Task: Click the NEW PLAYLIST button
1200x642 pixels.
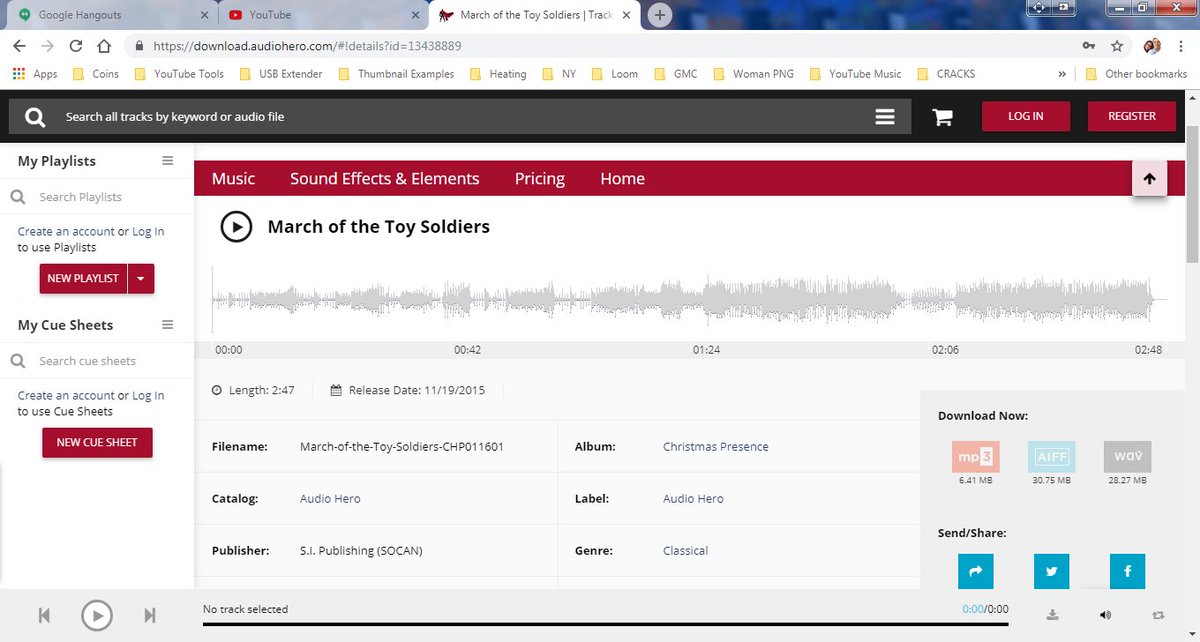Action: [x=84, y=278]
